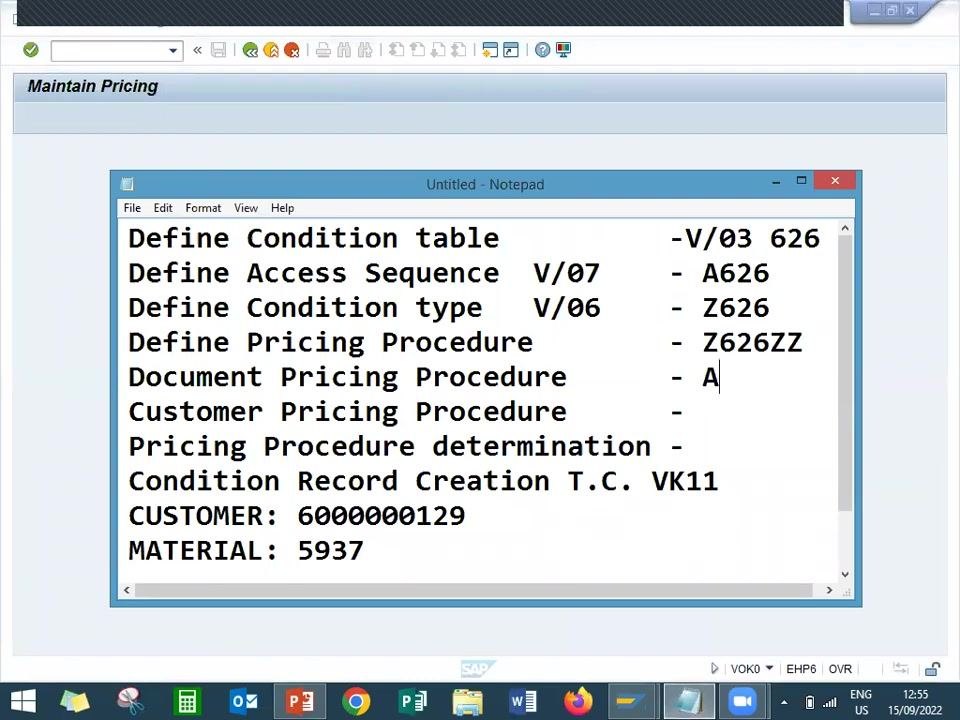The width and height of the screenshot is (960, 720).
Task: Open the Notepad View menu
Action: [246, 208]
